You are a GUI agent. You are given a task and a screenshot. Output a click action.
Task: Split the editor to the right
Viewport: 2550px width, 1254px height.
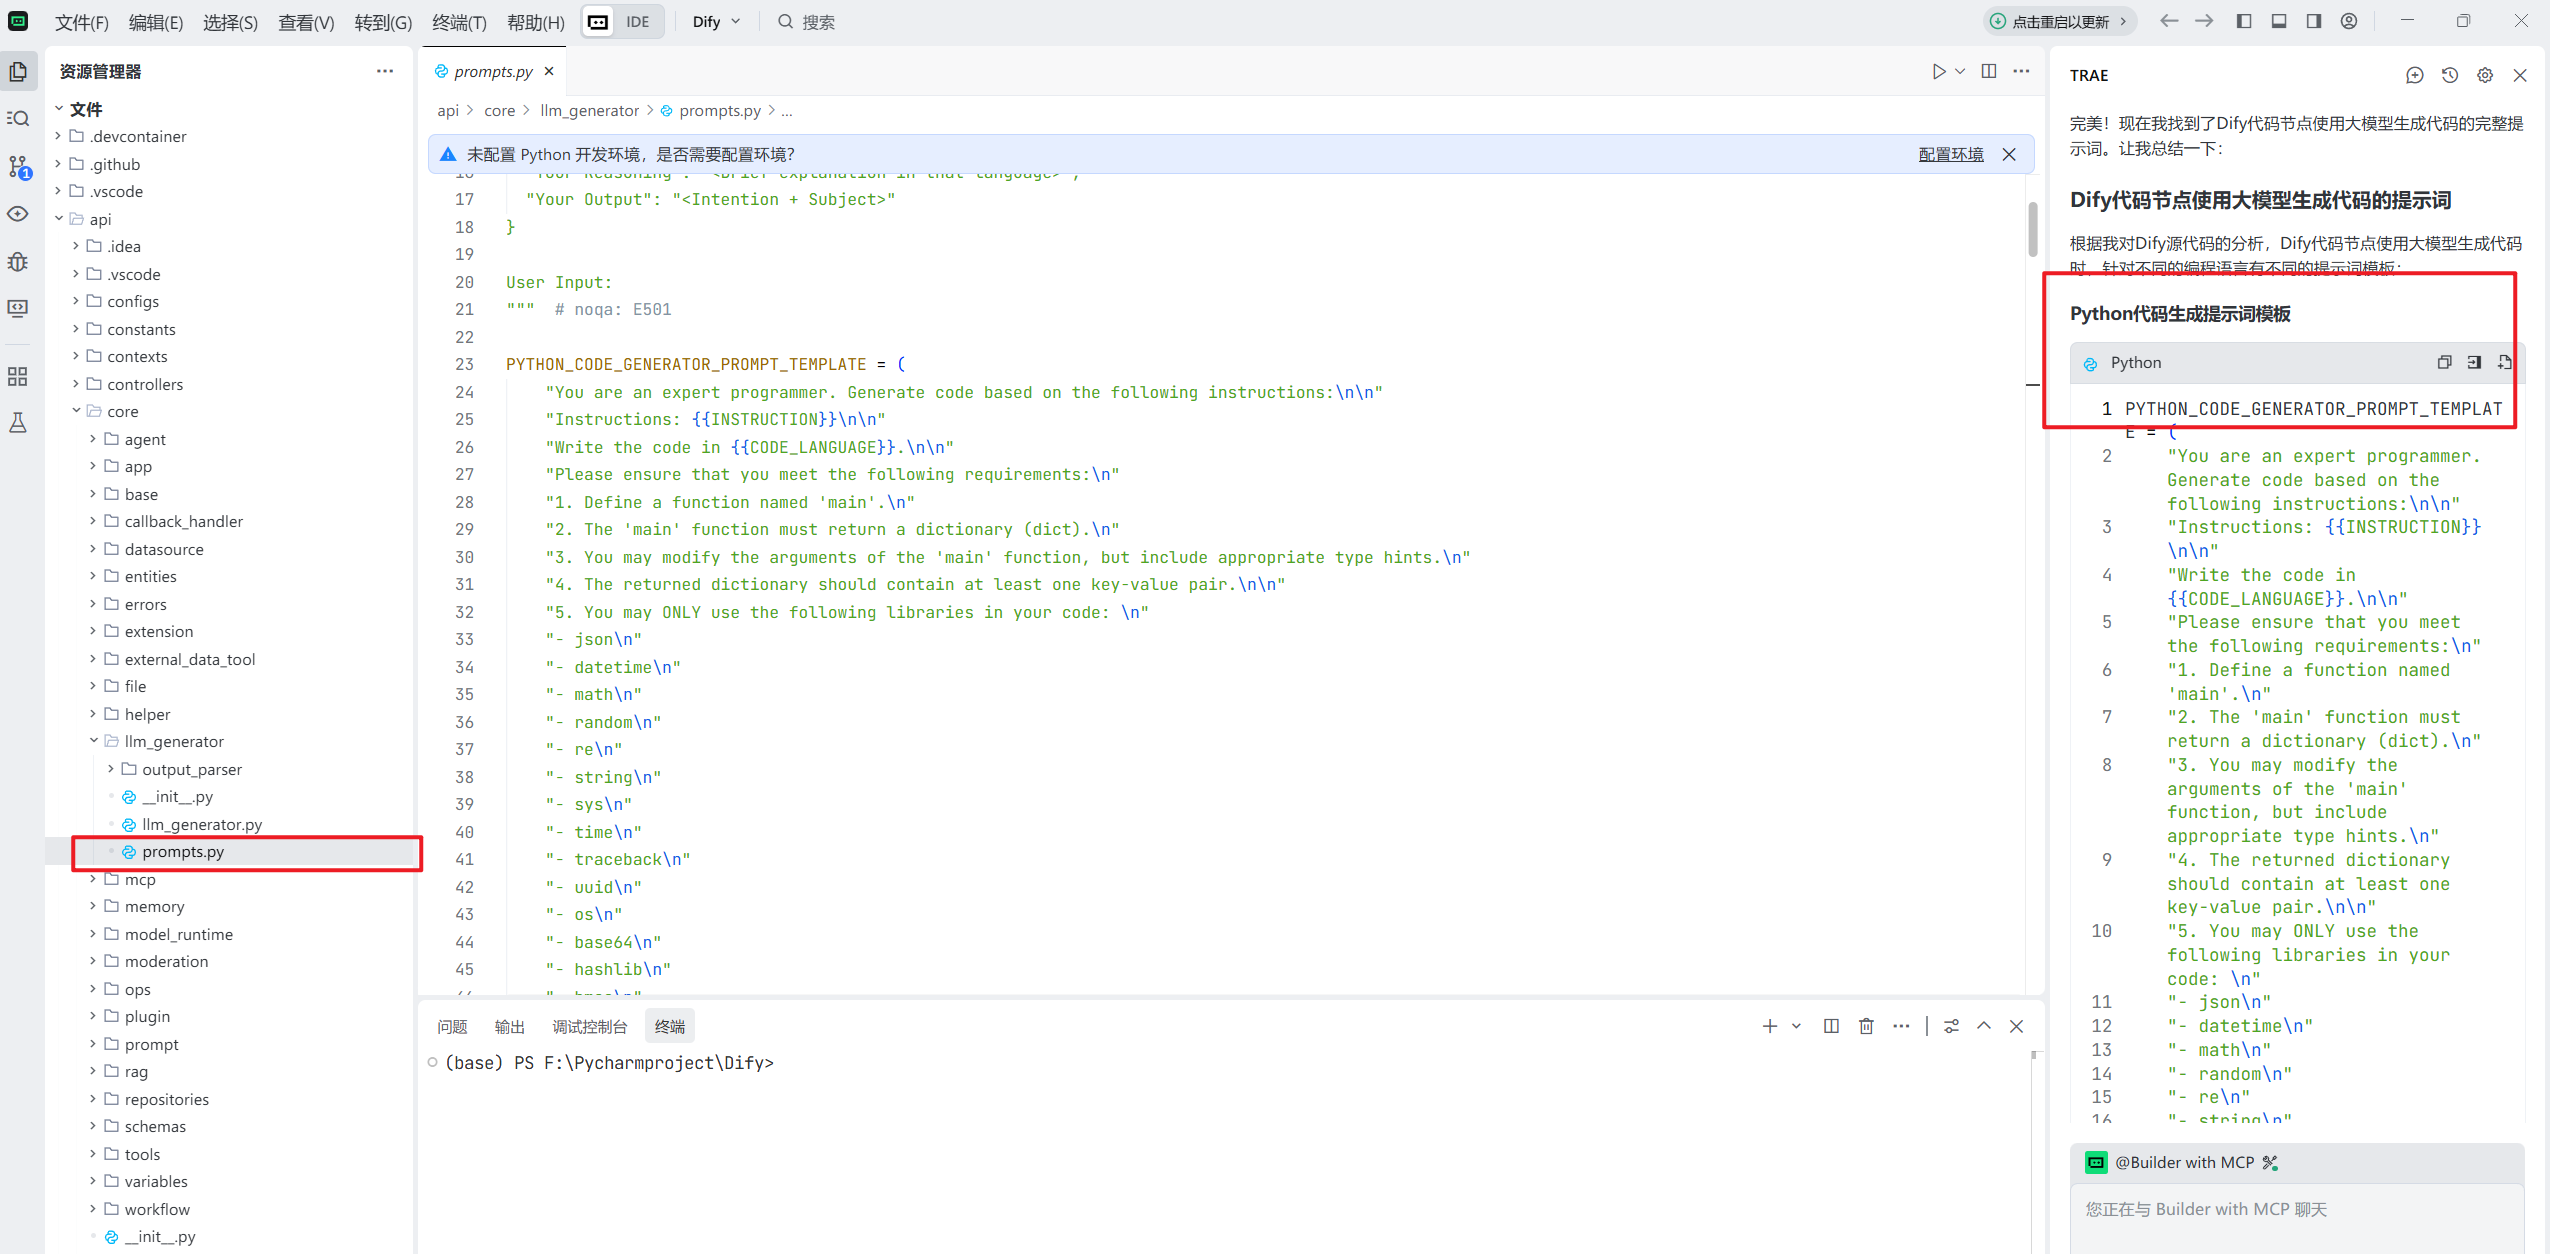coord(1988,71)
